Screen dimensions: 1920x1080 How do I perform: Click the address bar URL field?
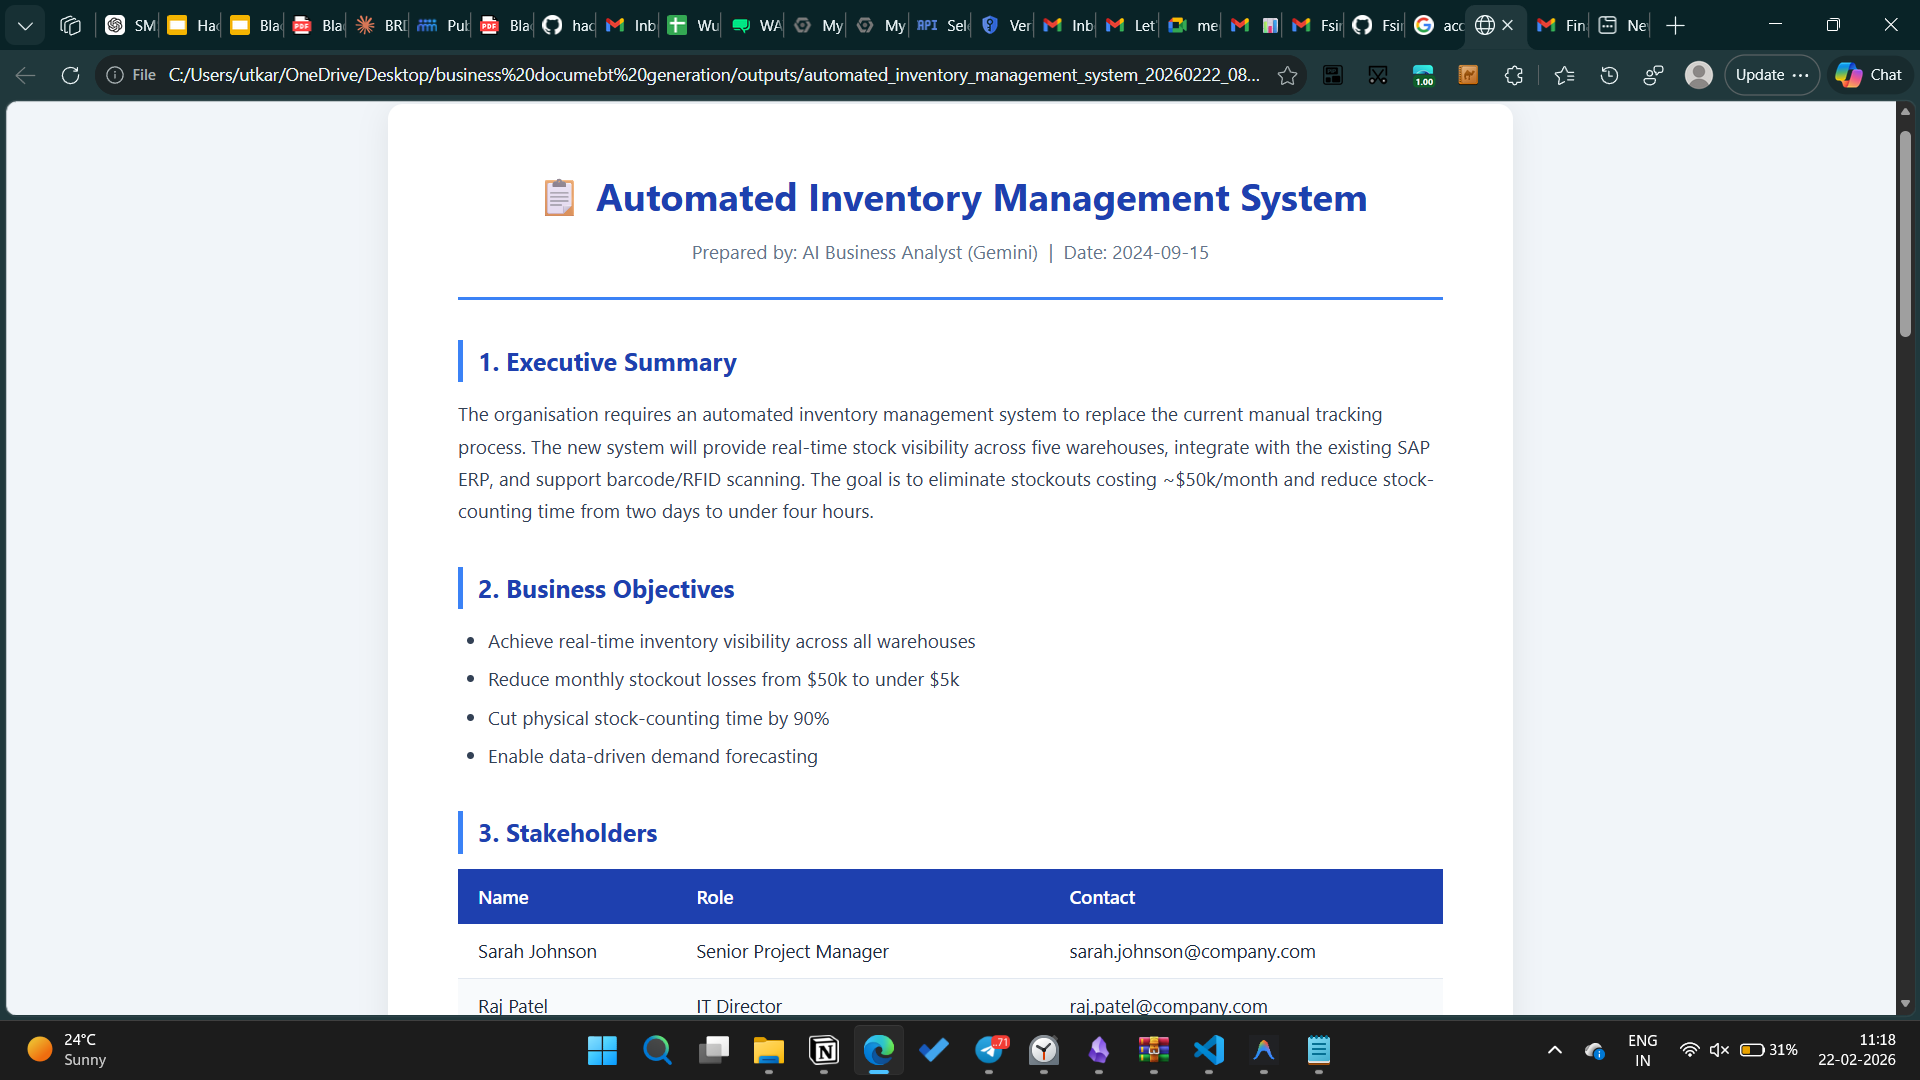(712, 75)
